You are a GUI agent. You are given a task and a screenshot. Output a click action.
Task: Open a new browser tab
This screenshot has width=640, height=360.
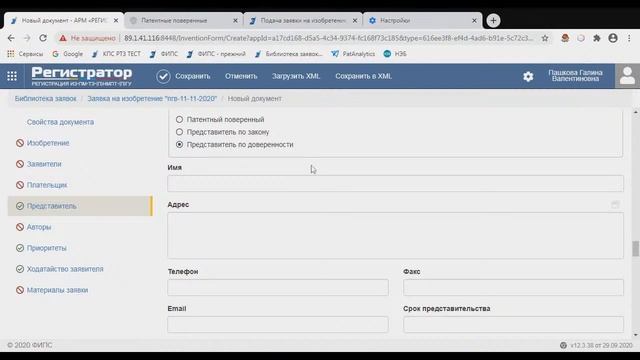point(493,20)
